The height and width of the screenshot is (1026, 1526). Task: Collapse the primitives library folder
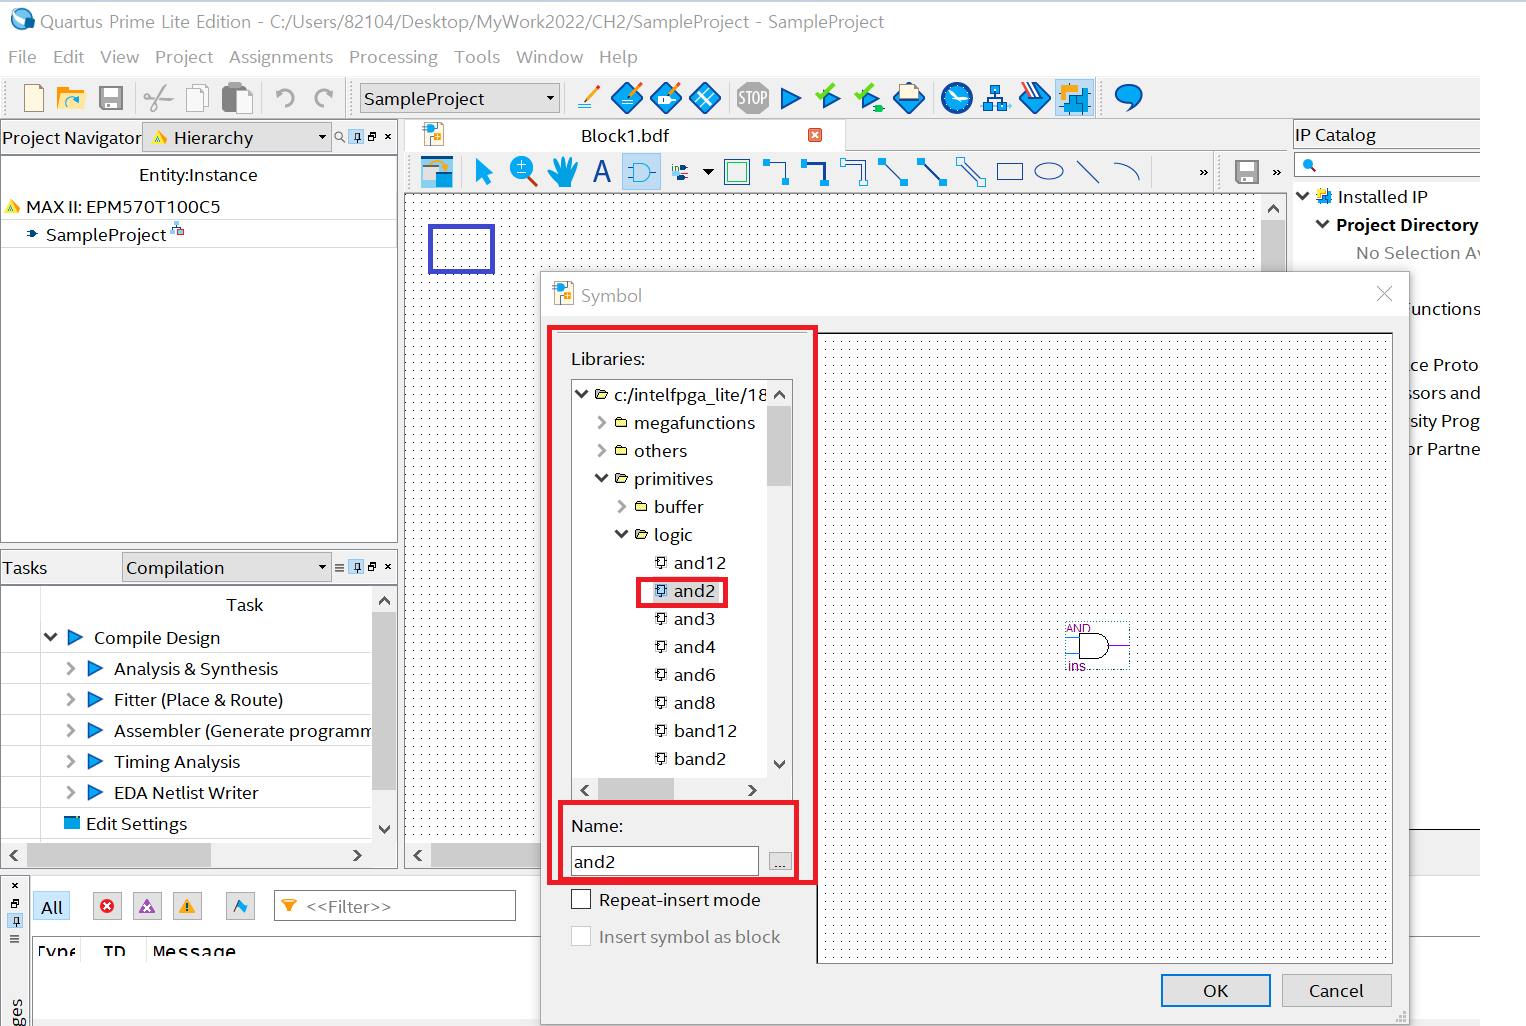pyautogui.click(x=601, y=479)
